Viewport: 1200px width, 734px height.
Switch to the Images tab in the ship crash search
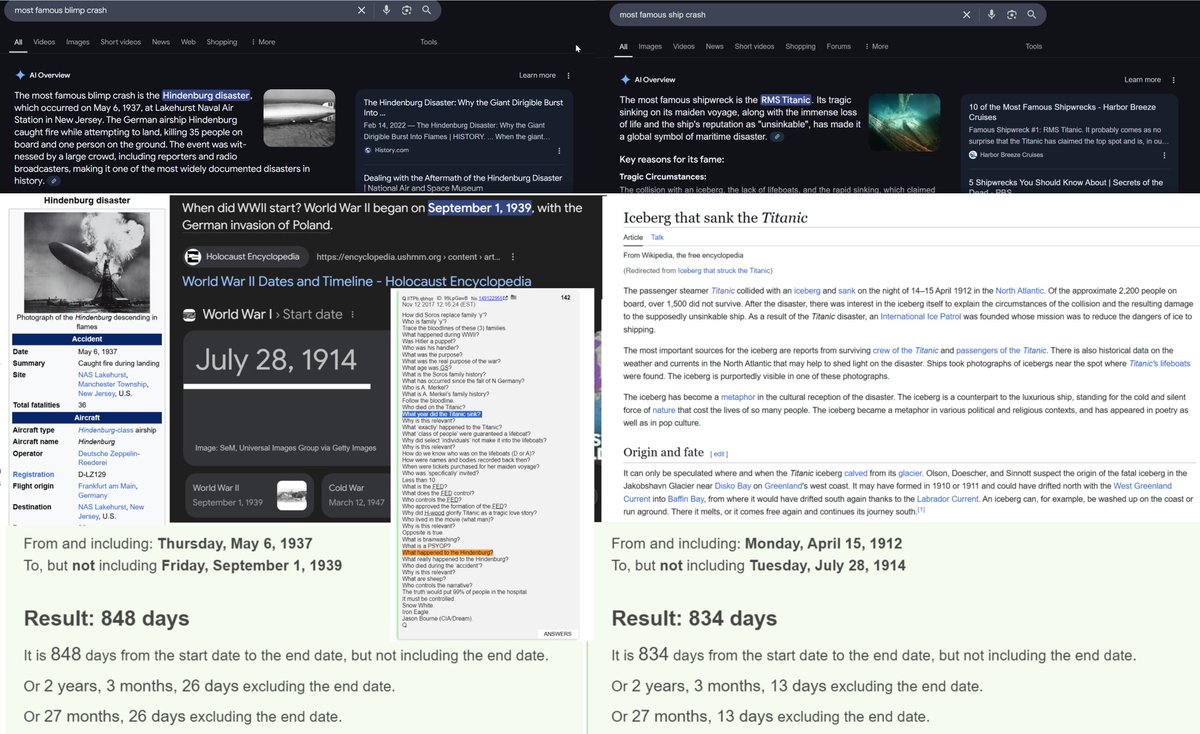pyautogui.click(x=650, y=46)
